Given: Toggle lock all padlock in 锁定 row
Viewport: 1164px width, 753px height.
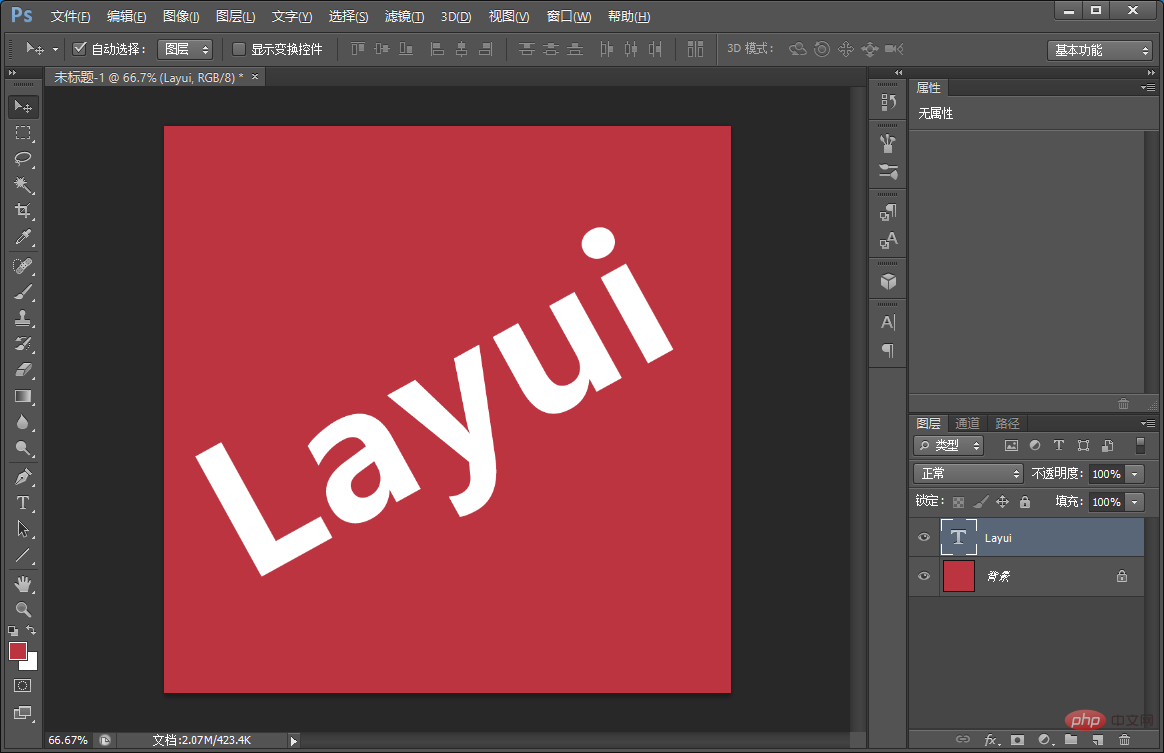Looking at the screenshot, I should 1024,502.
